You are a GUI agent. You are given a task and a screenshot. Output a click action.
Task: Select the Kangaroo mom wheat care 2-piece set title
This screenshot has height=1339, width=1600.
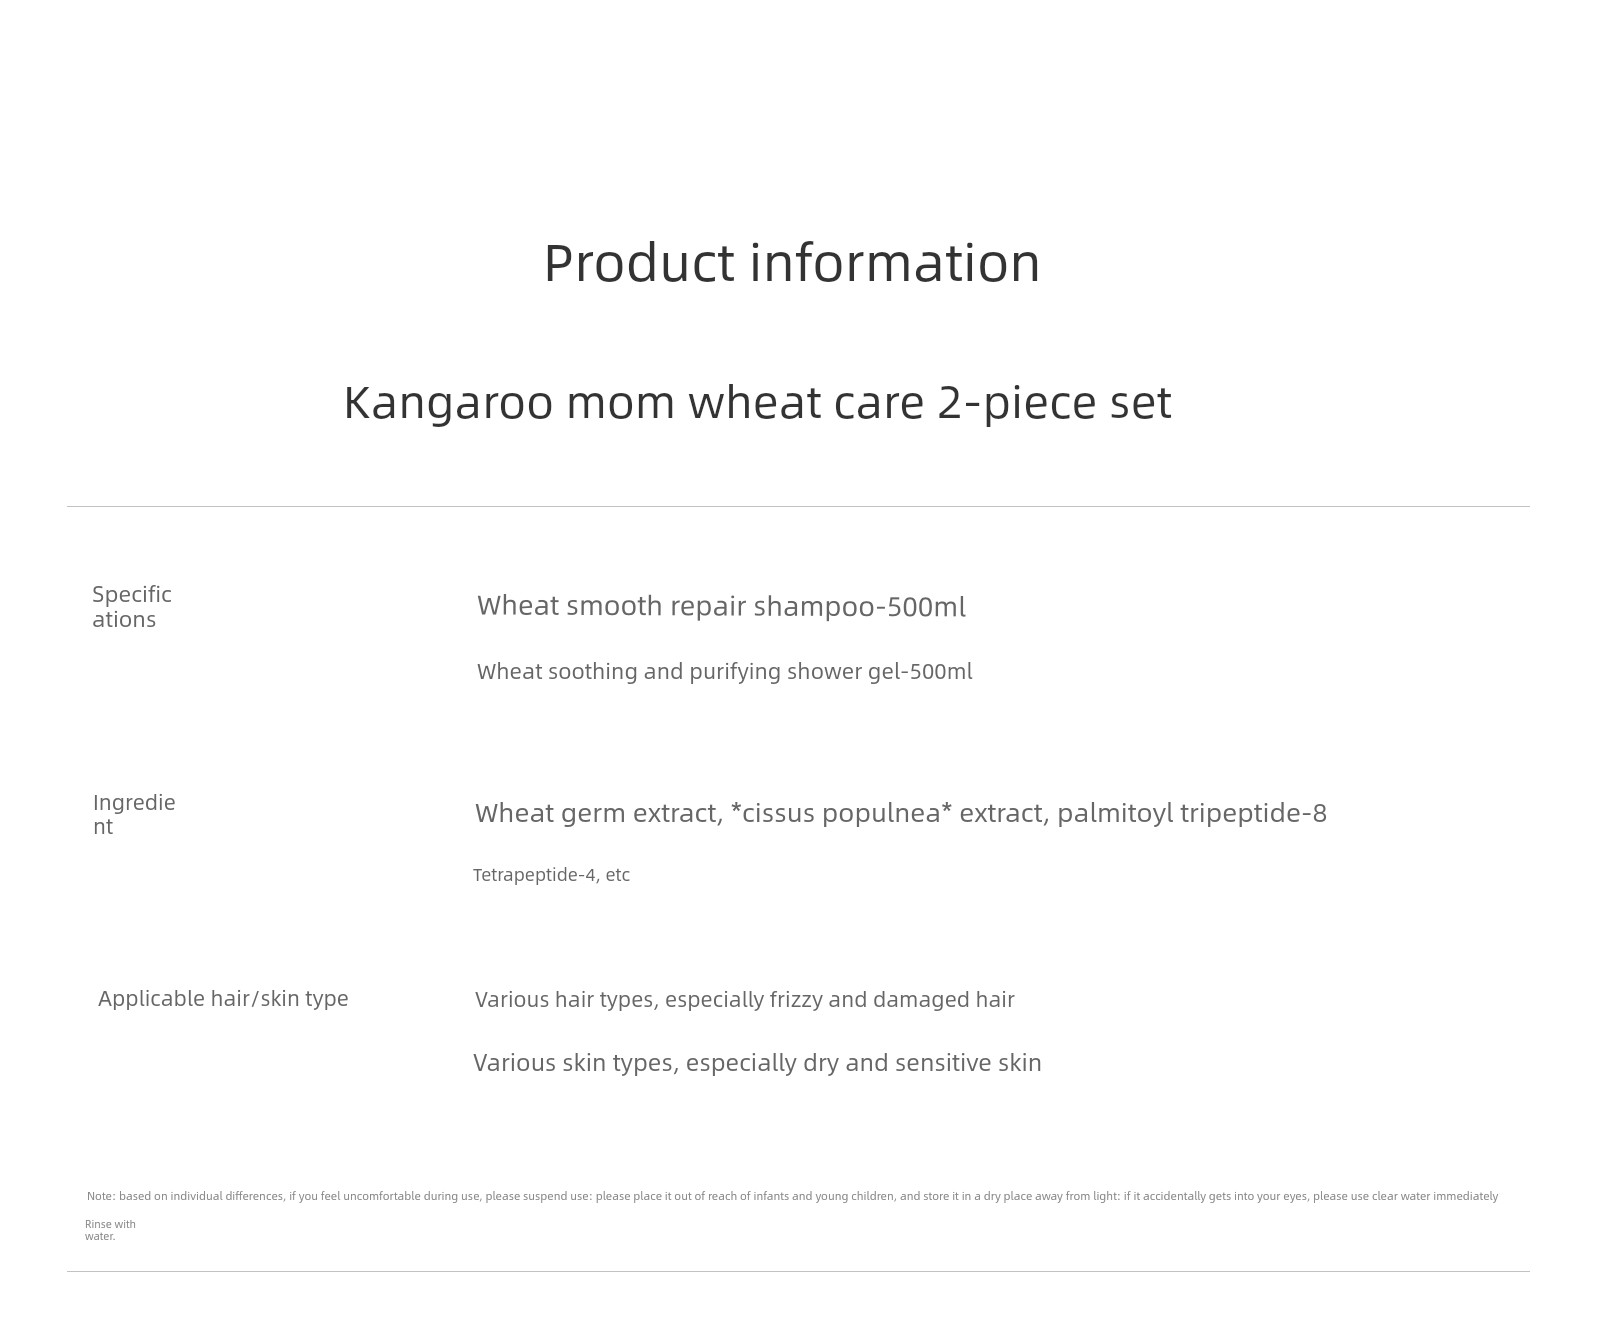[757, 403]
